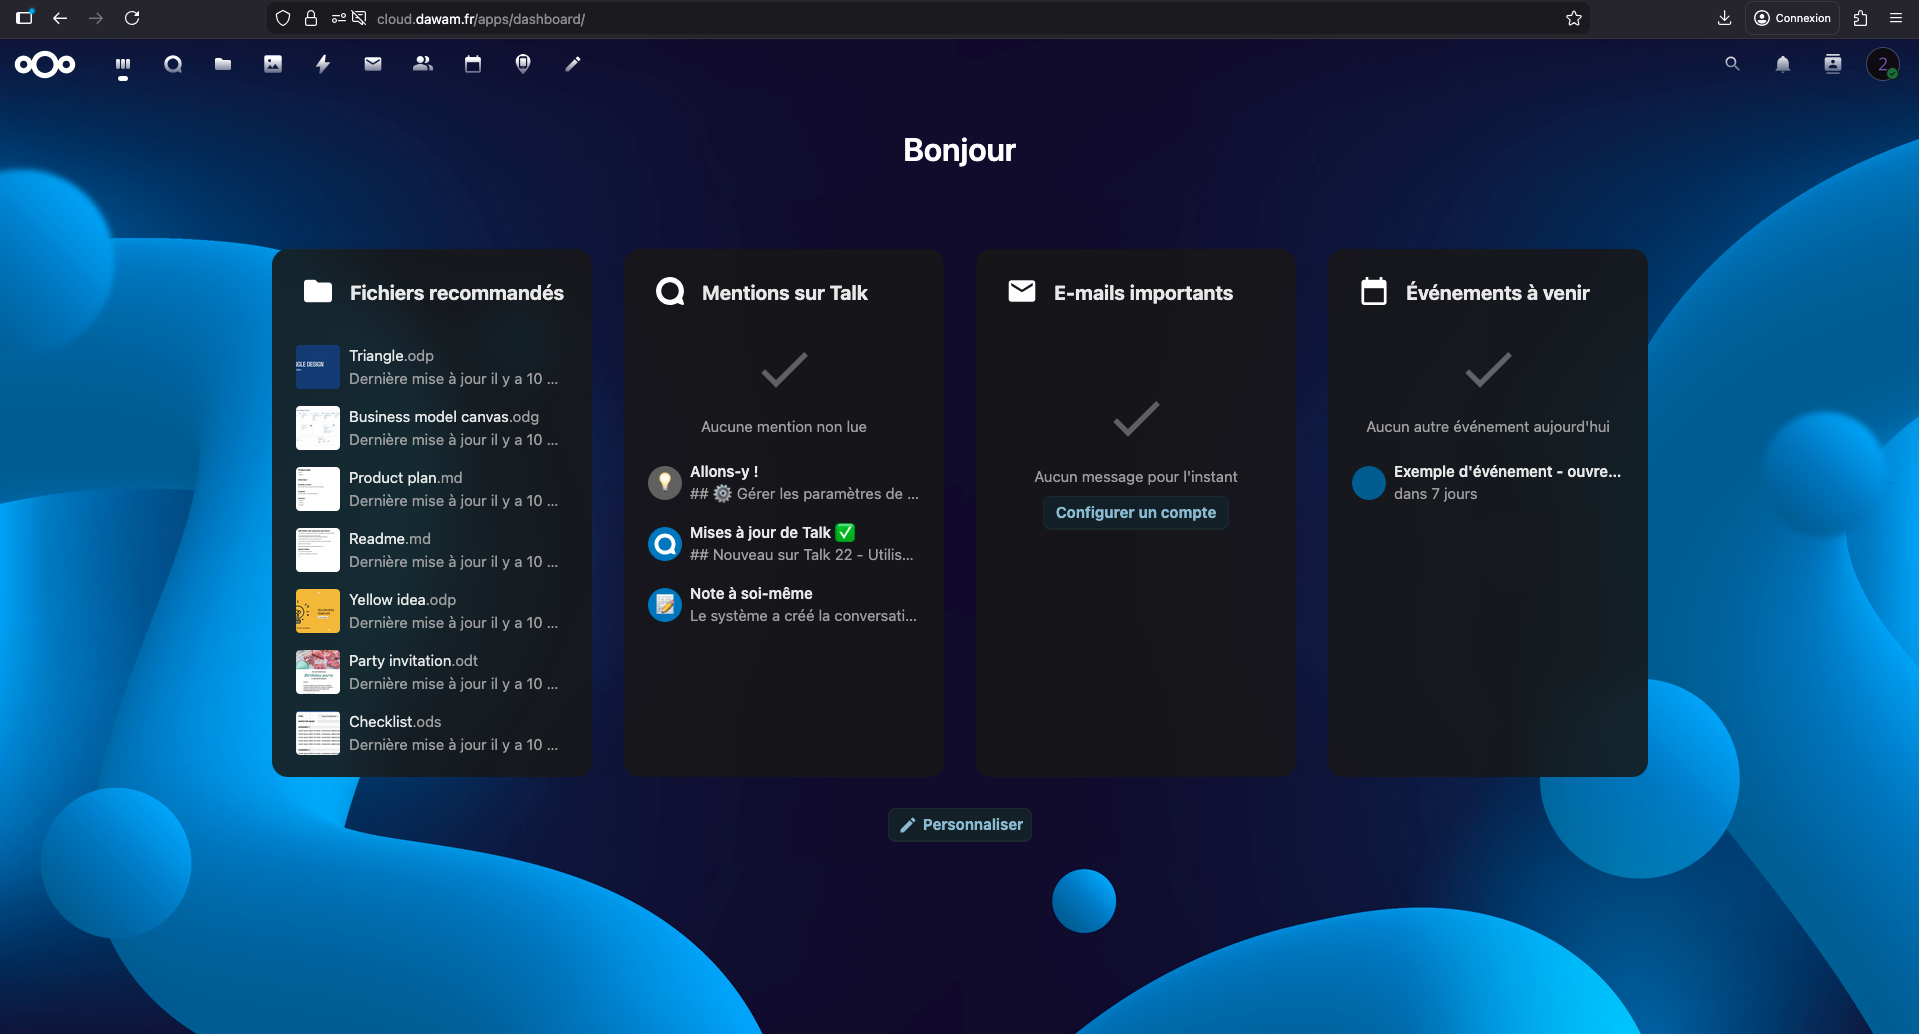Click the Configurer un compte button

[x=1135, y=513]
